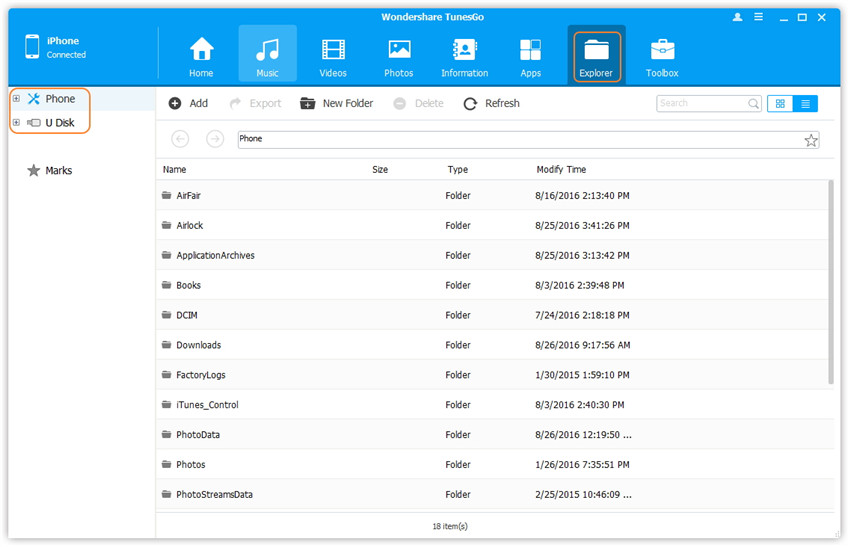Open the Toolbox icon
850x547 pixels.
[x=662, y=52]
